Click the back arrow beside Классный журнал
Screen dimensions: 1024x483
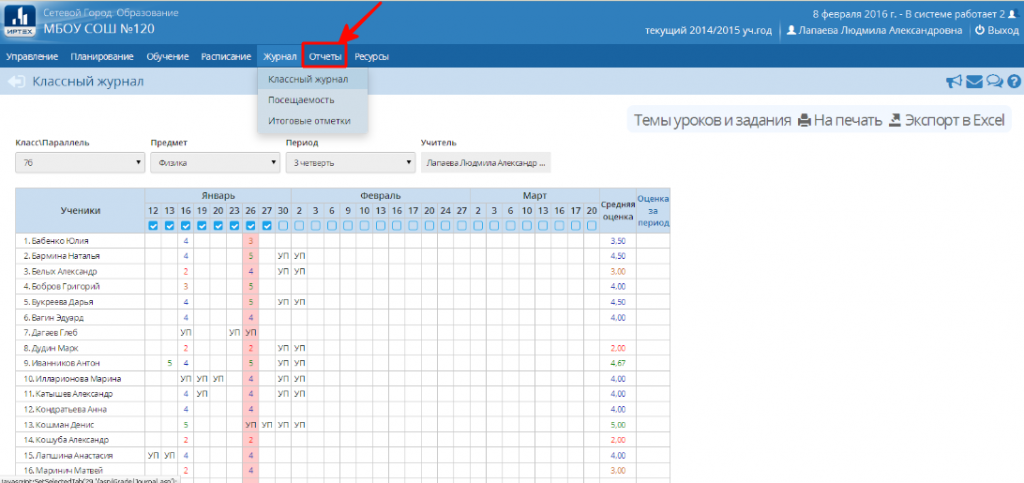point(16,82)
